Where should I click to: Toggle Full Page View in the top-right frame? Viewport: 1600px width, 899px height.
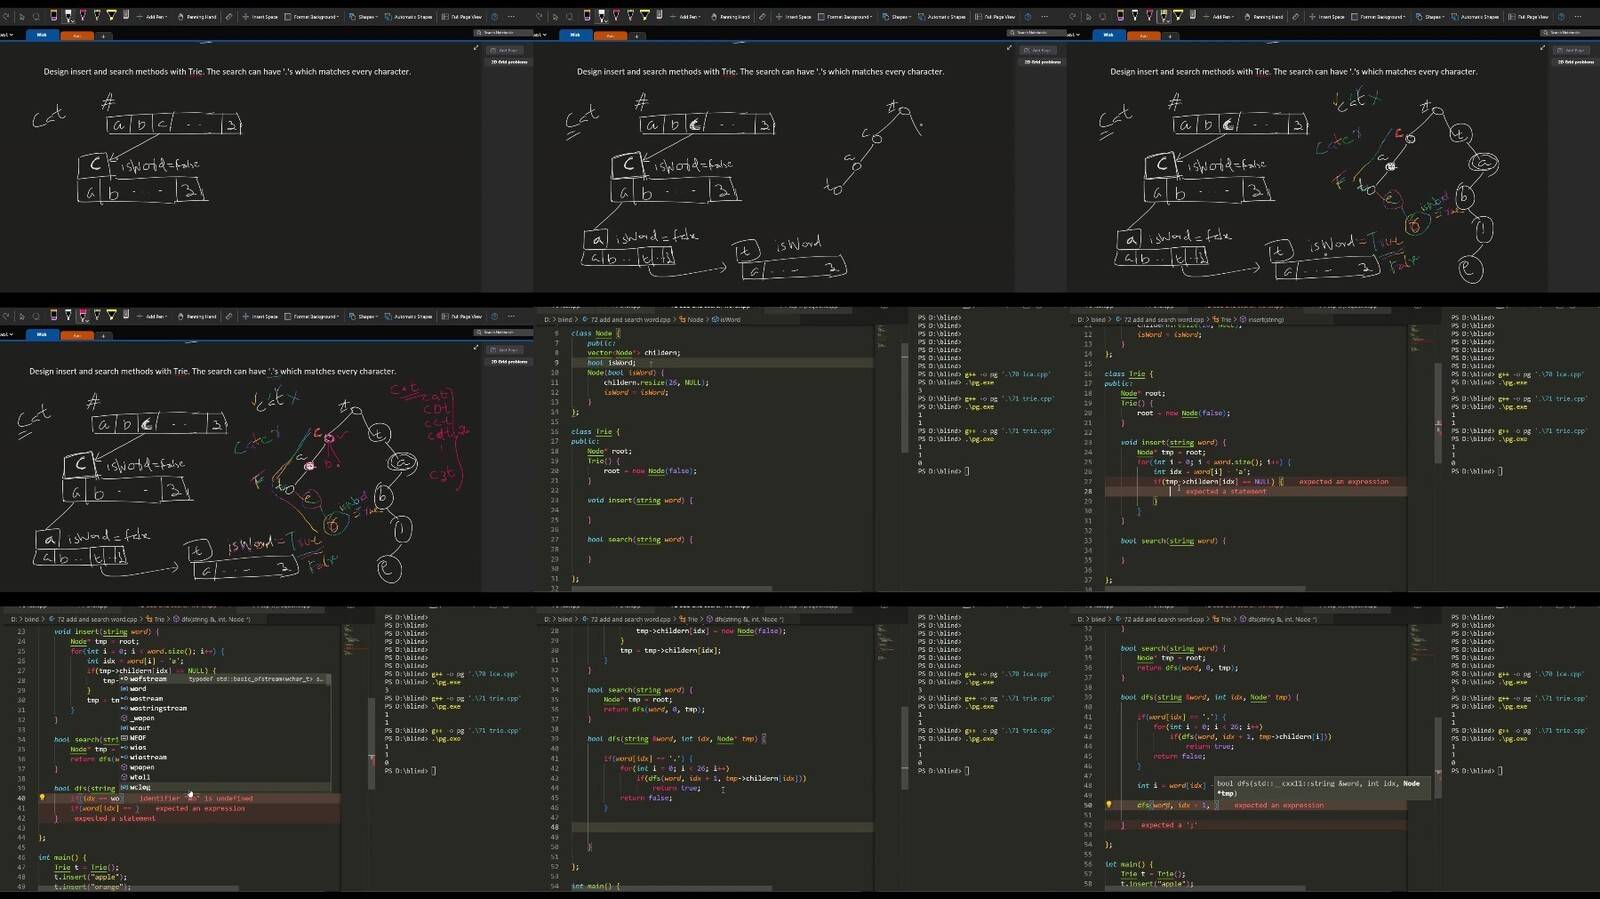click(1530, 17)
